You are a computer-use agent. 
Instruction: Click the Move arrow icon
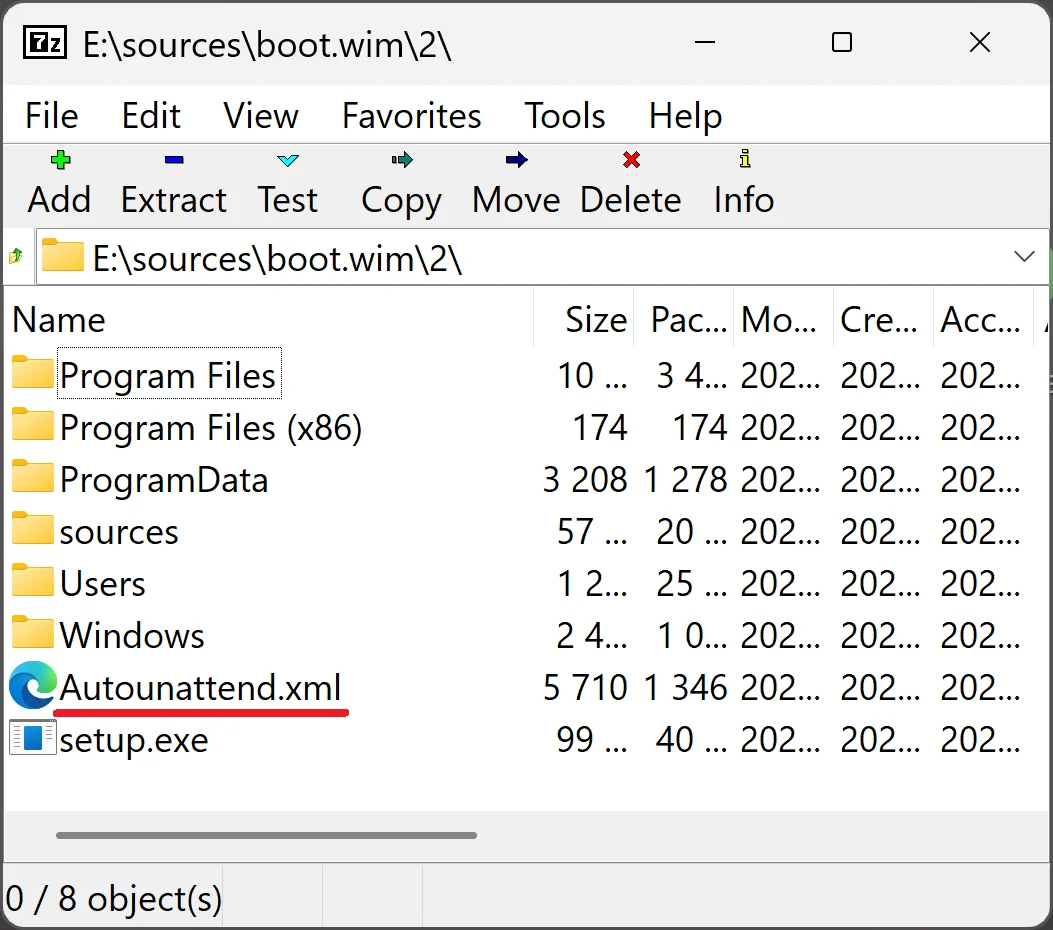coord(516,160)
